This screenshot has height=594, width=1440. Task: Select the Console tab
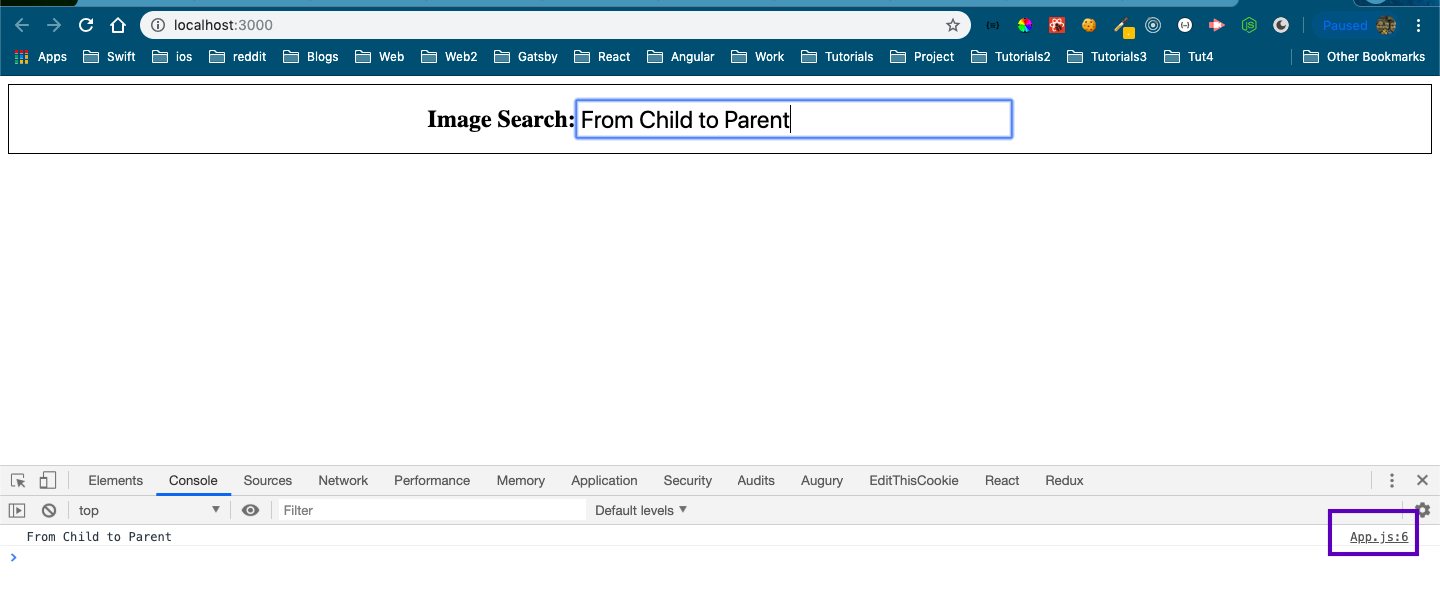tap(193, 481)
